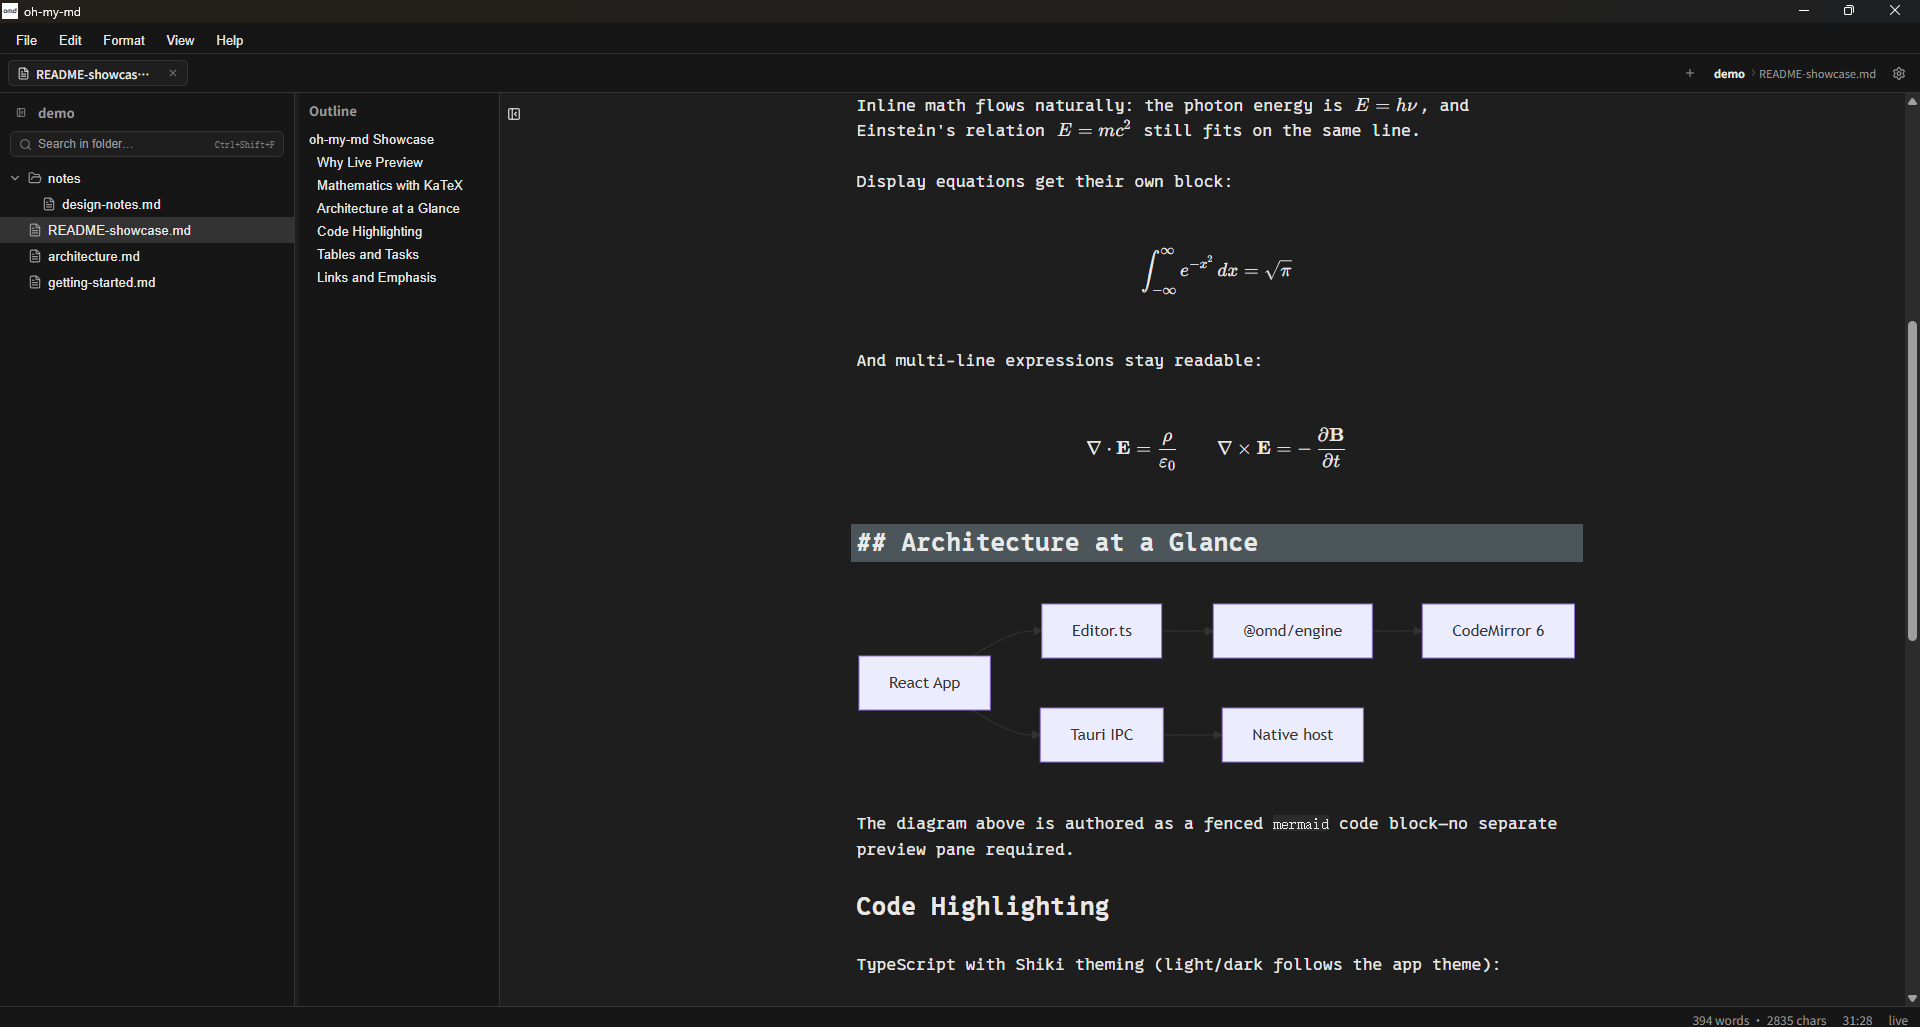The image size is (1920, 1027).
Task: Click 'And multi-line expressions stay readable:' line
Action: (x=1059, y=361)
